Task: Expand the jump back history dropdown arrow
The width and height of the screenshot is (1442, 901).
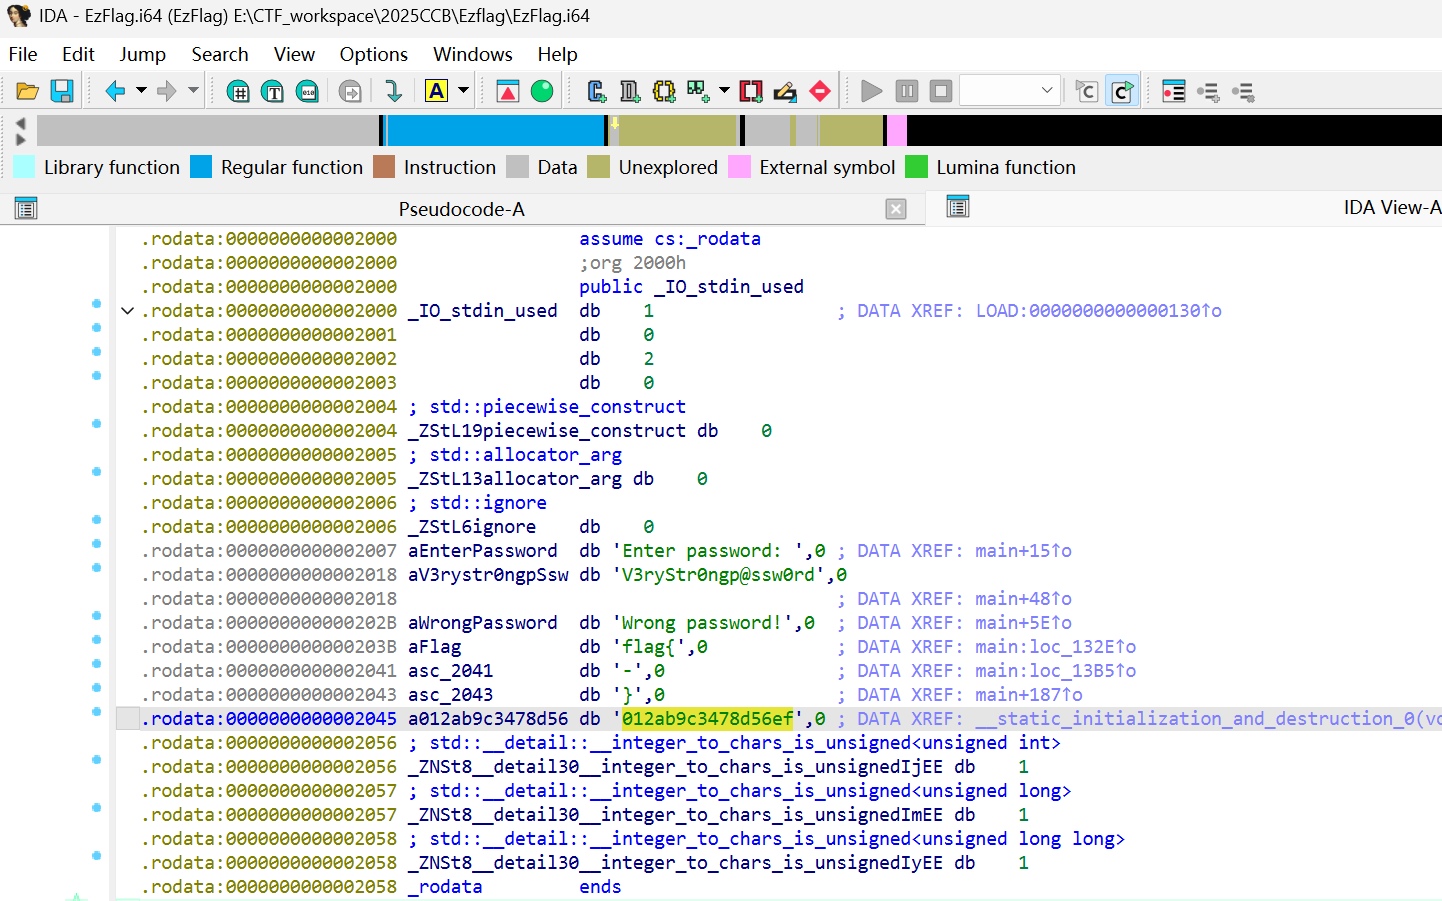Action: [x=141, y=91]
